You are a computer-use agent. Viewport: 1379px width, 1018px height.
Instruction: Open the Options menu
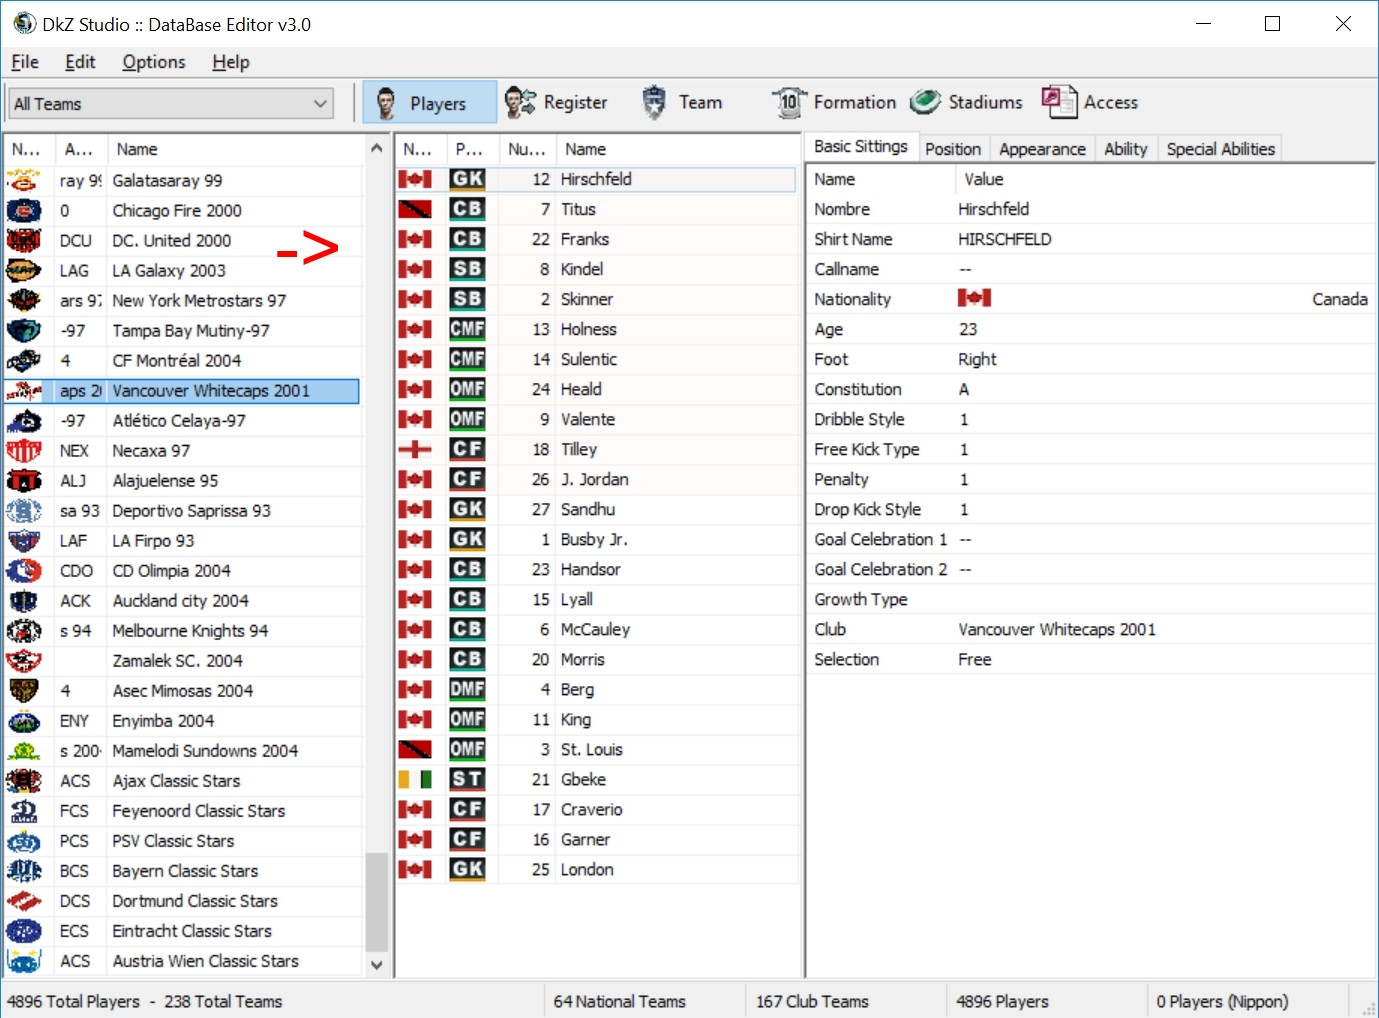point(154,62)
